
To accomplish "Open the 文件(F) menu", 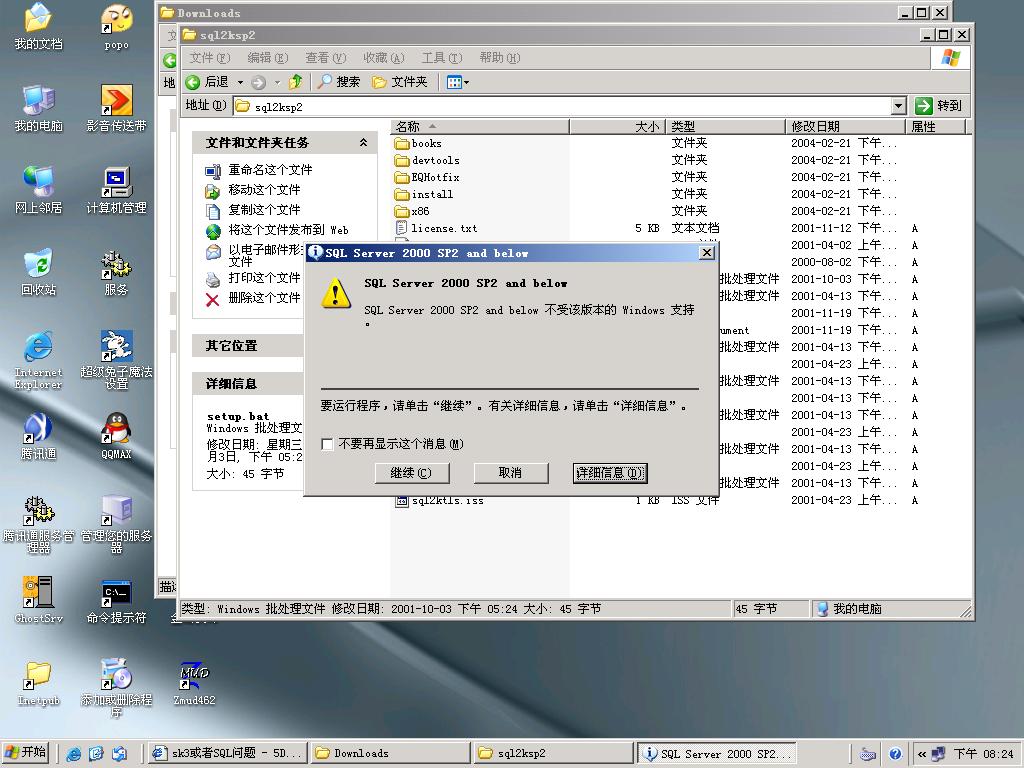I will (210, 57).
